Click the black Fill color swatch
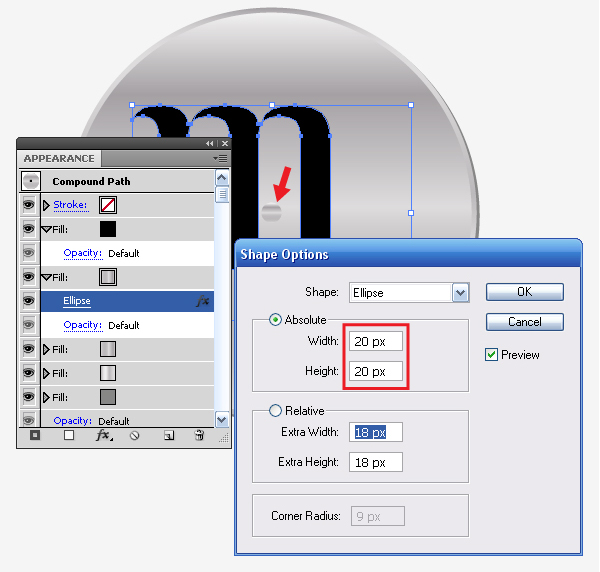The width and height of the screenshot is (600, 572). click(108, 229)
